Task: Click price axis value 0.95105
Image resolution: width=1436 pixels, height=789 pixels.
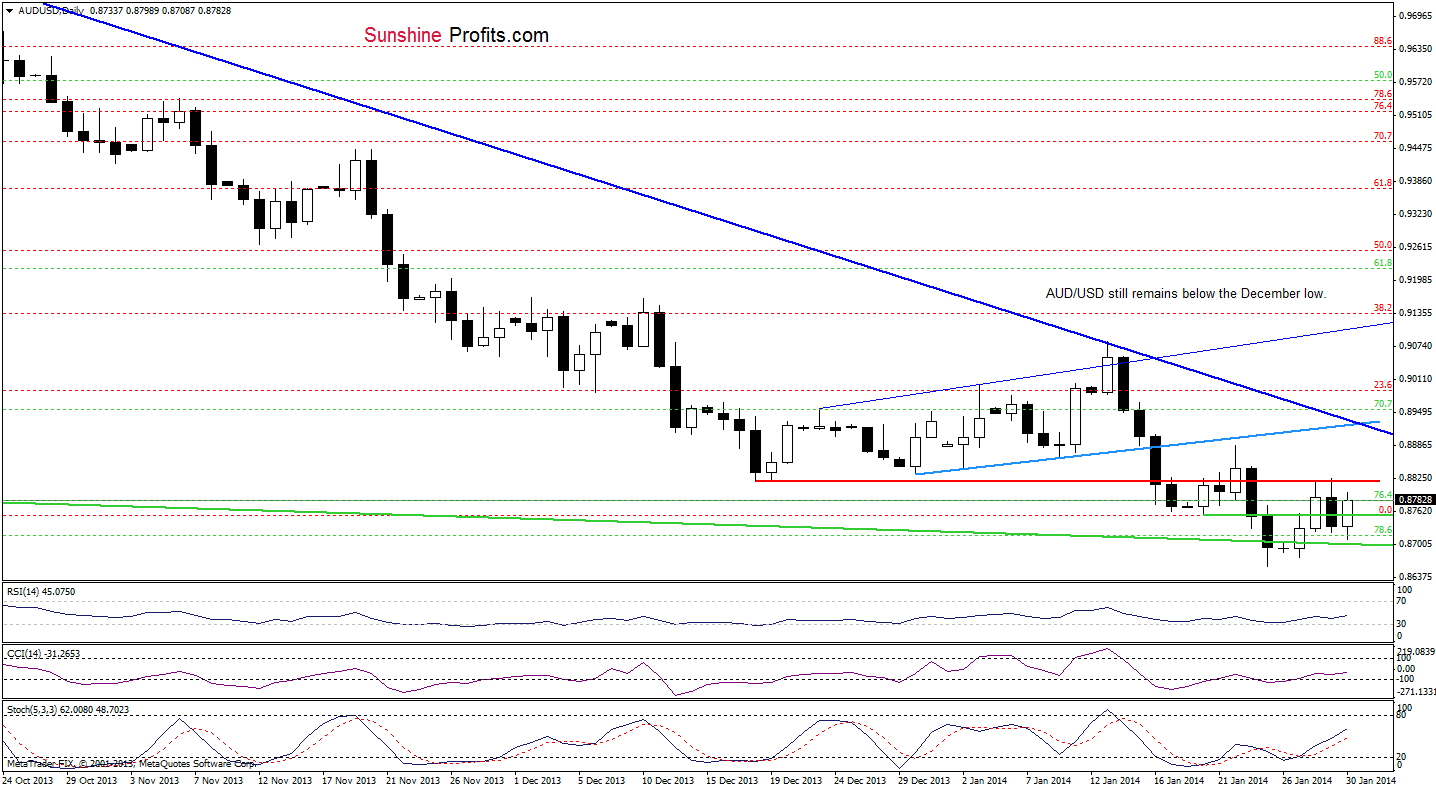Action: pyautogui.click(x=1416, y=115)
